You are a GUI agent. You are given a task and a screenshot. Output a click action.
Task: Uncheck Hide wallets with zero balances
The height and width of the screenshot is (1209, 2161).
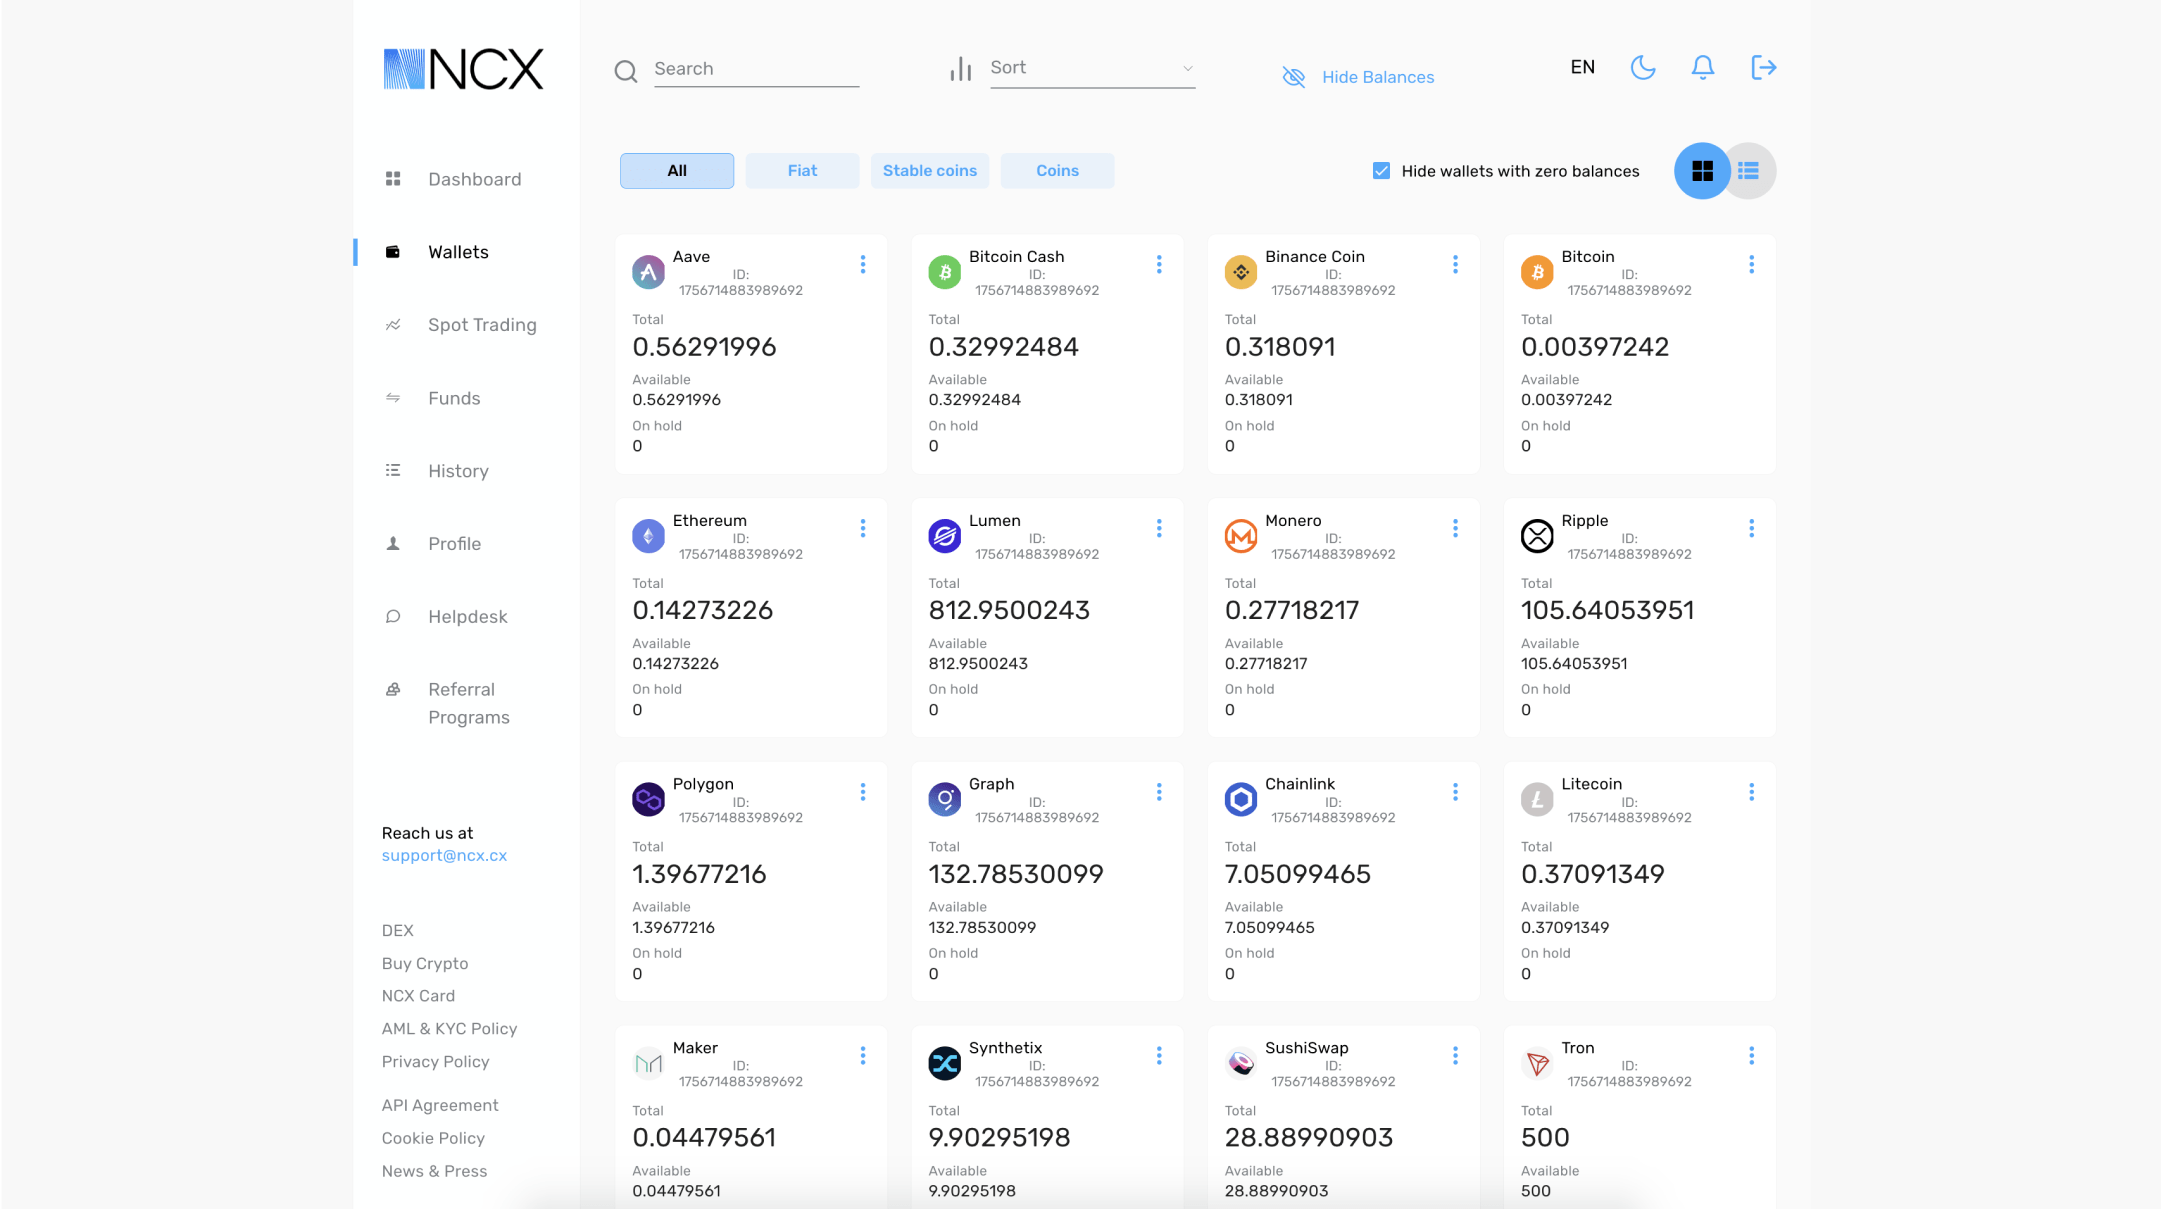[x=1380, y=170]
